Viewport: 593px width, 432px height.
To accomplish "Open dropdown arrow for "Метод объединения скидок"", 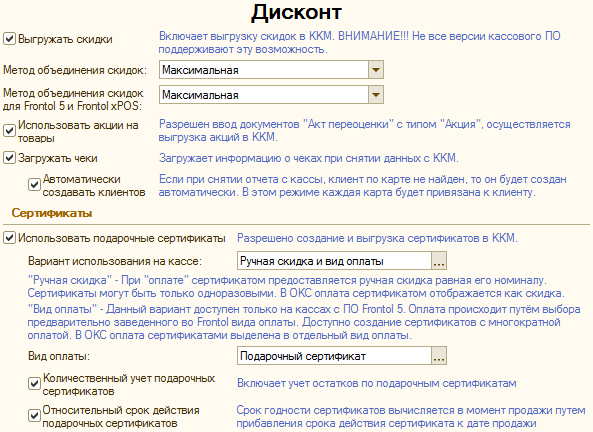I will (376, 70).
